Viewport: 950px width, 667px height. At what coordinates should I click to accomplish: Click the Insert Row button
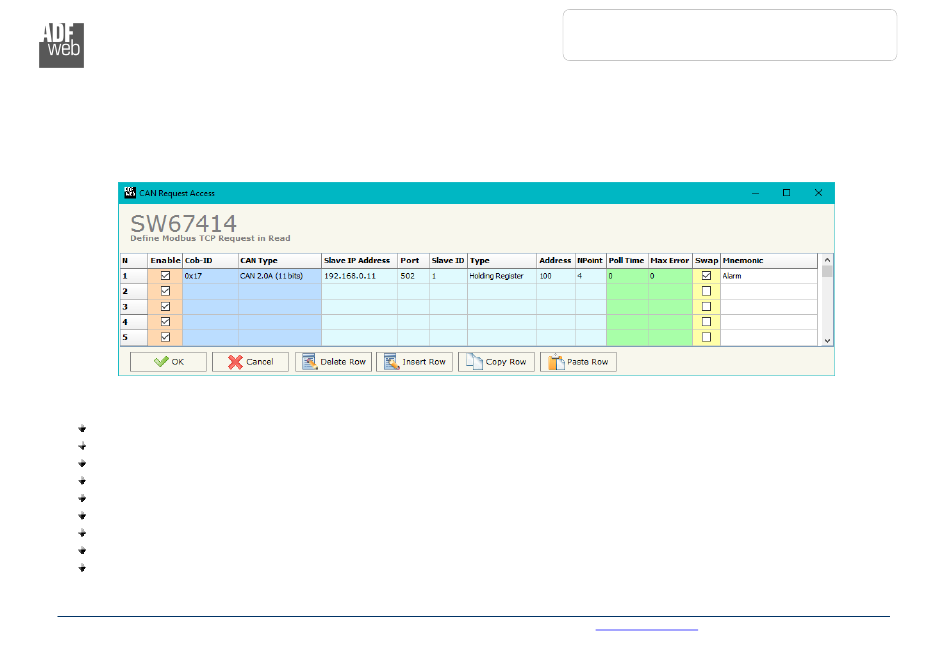click(415, 362)
